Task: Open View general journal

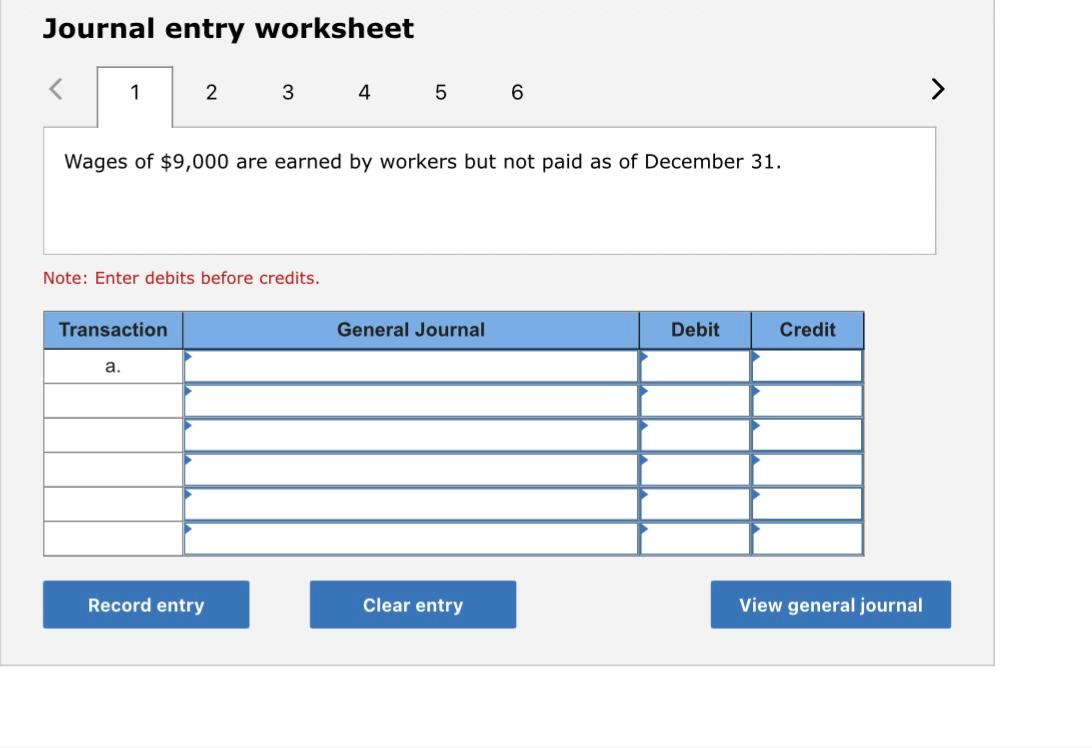Action: point(830,604)
